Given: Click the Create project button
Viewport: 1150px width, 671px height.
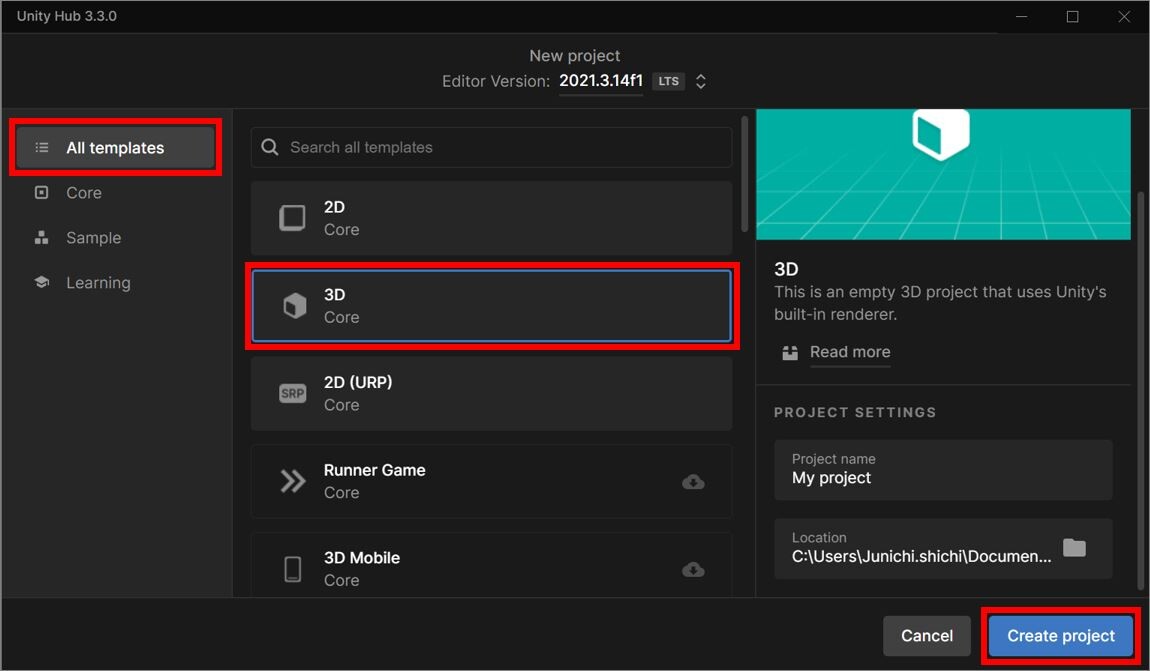Looking at the screenshot, I should tap(1061, 636).
